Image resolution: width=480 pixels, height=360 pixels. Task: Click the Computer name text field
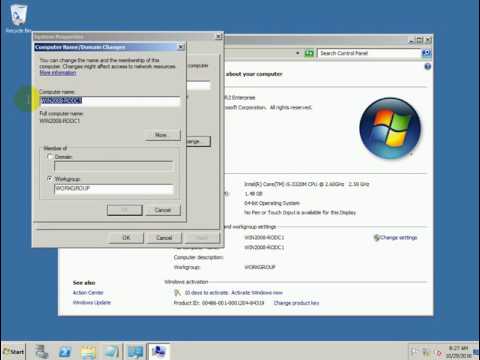(x=110, y=101)
